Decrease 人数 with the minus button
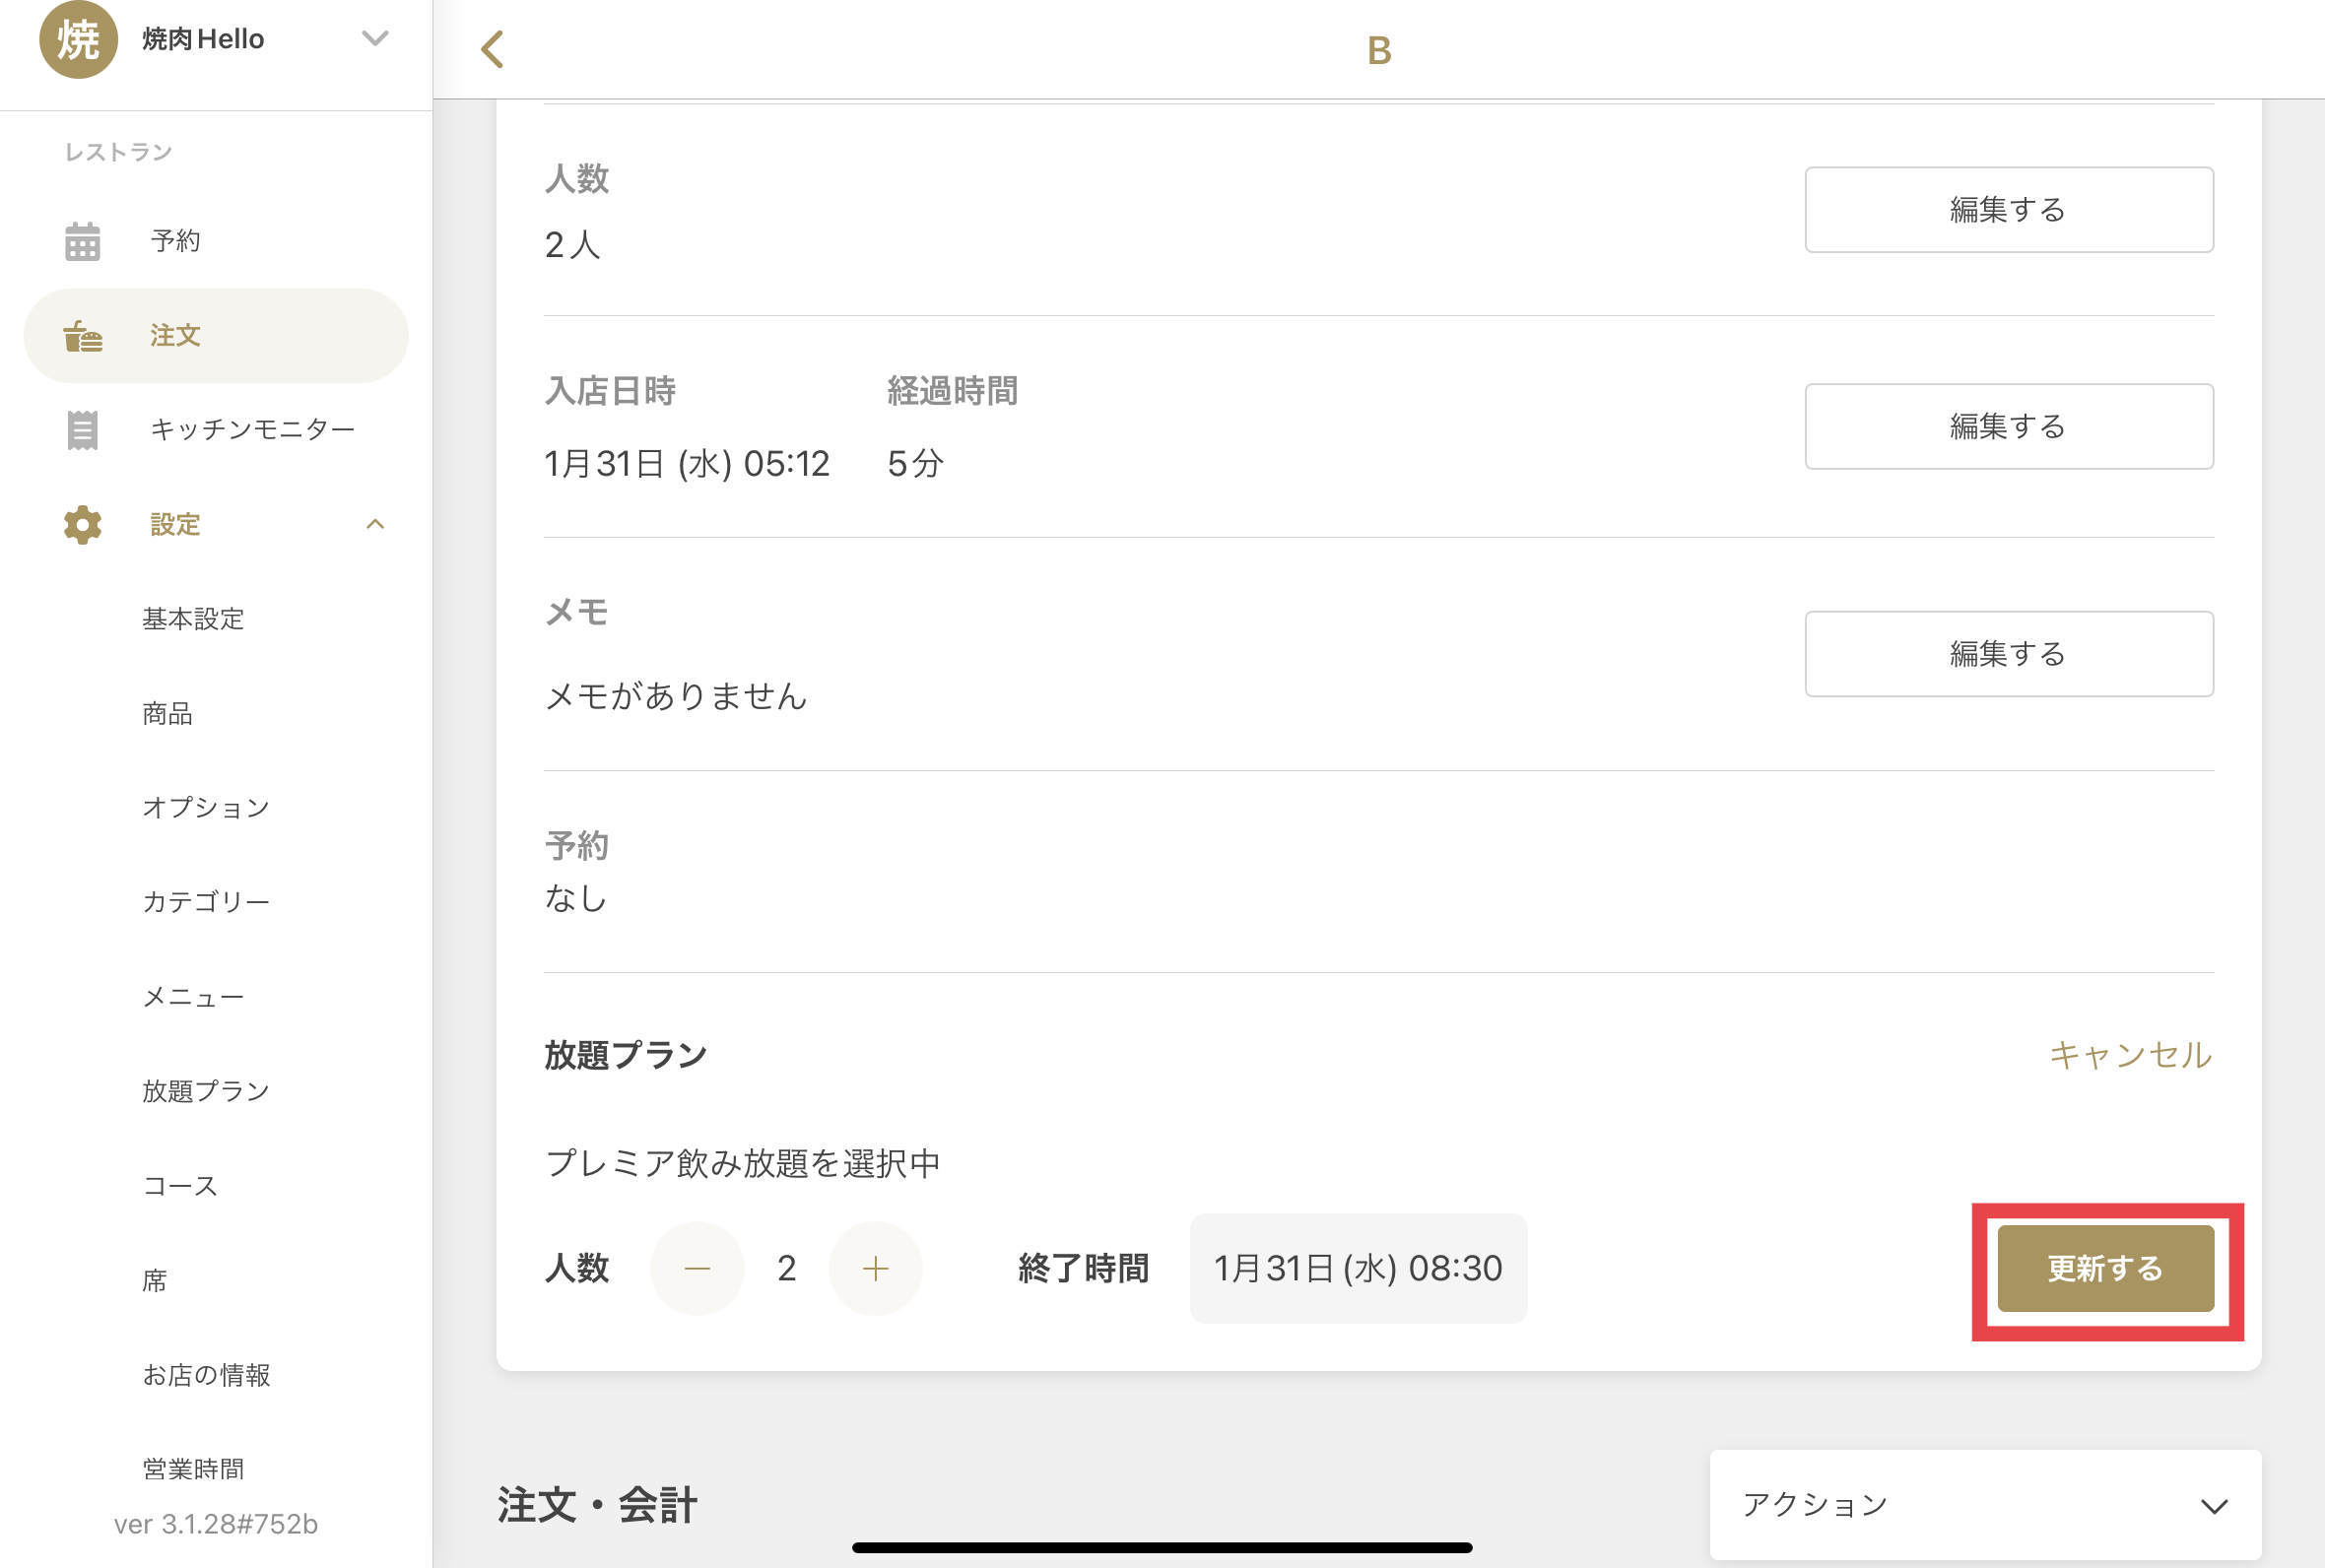This screenshot has height=1568, width=2325. [x=697, y=1268]
